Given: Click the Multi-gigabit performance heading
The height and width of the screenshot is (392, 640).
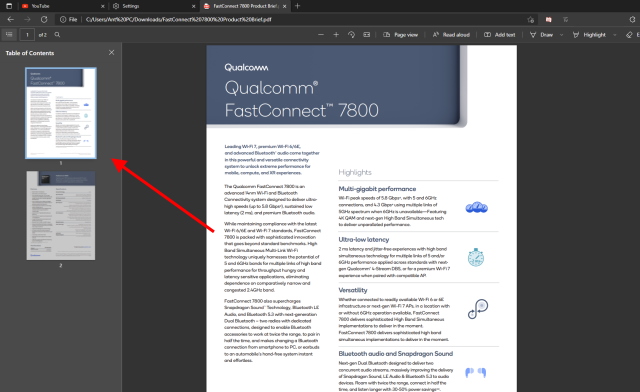Looking at the screenshot, I should tap(377, 189).
